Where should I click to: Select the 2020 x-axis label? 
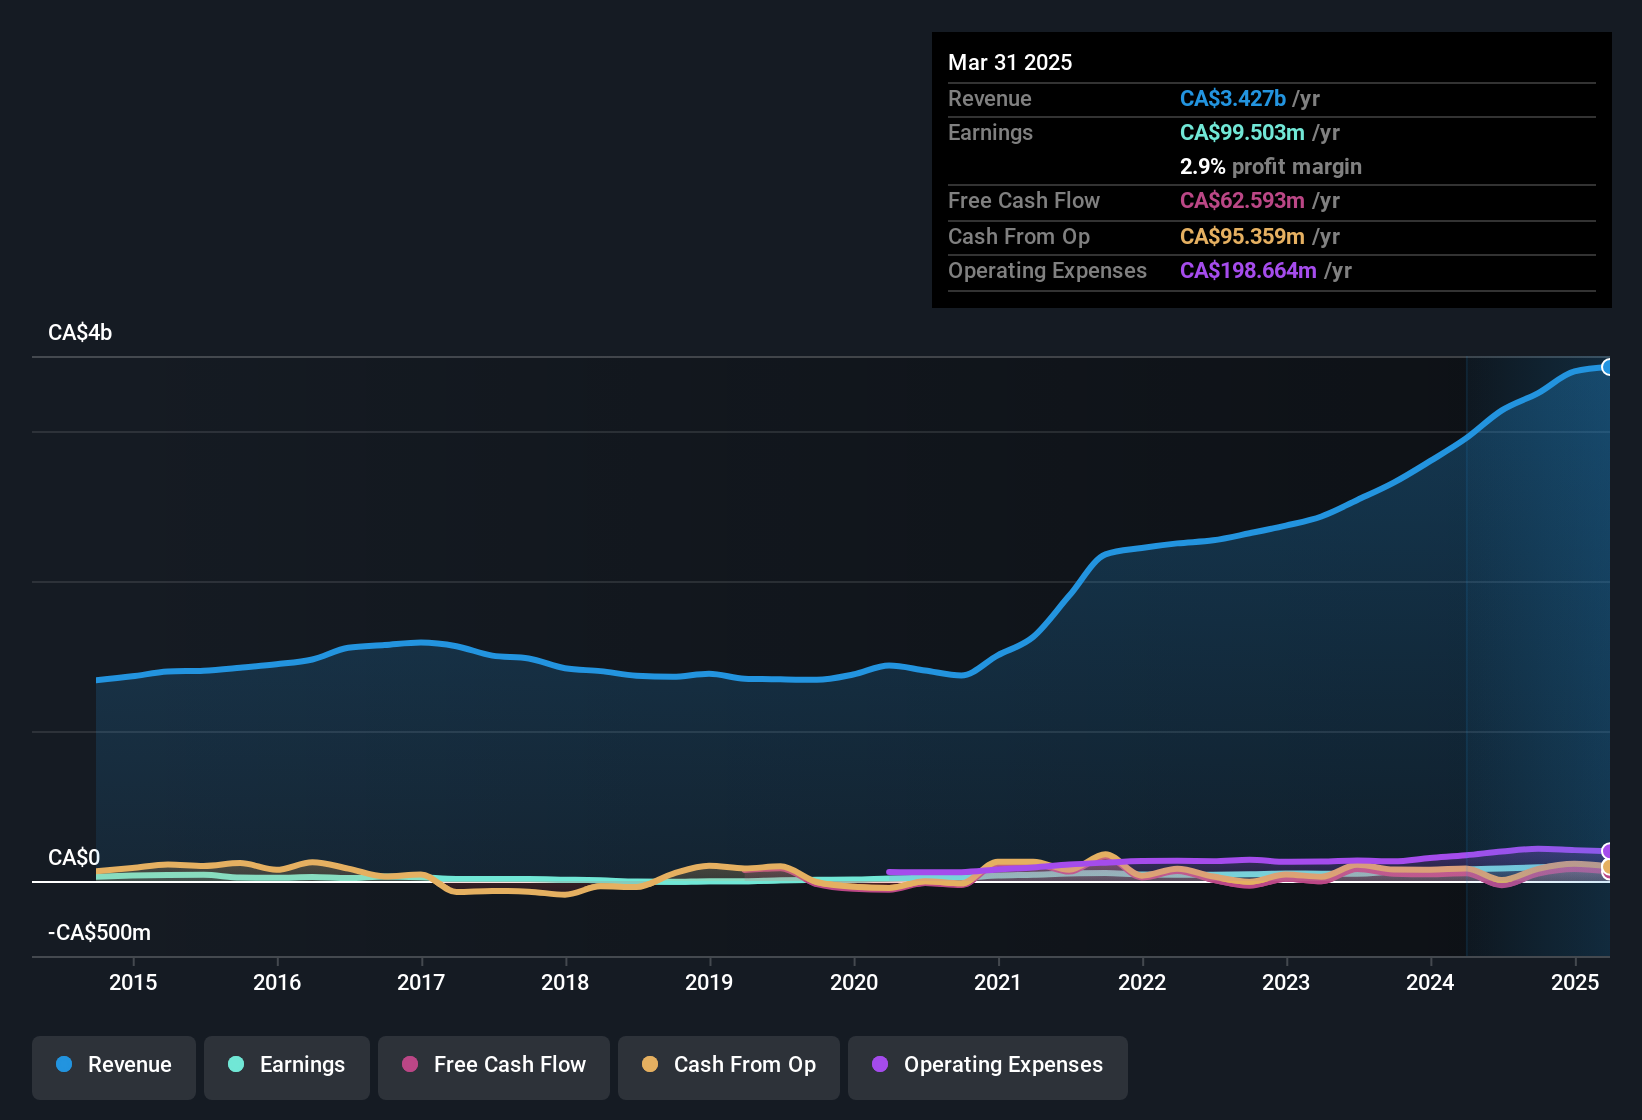[x=854, y=982]
